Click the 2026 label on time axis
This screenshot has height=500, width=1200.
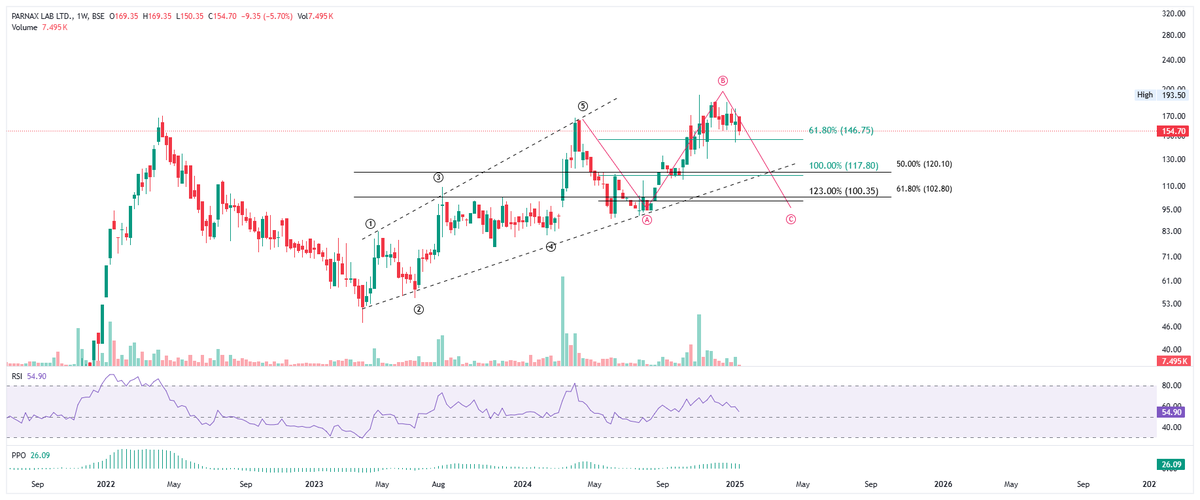(x=943, y=483)
